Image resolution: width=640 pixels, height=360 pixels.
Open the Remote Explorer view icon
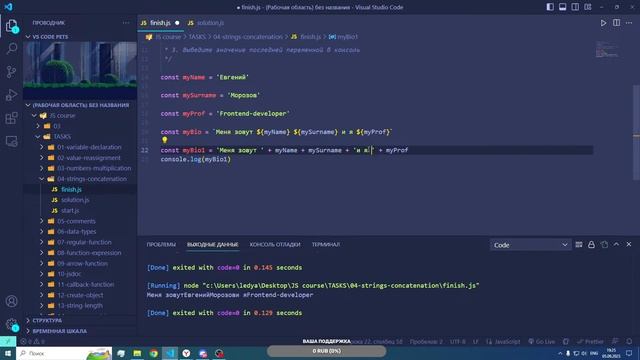tap(11, 141)
